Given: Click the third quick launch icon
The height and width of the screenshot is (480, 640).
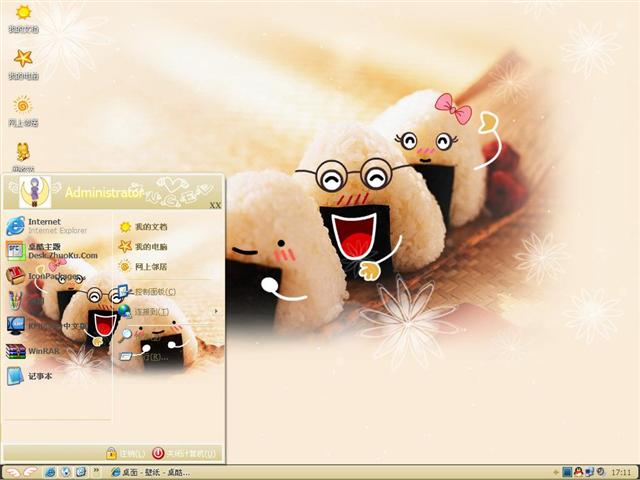Looking at the screenshot, I should [x=81, y=472].
